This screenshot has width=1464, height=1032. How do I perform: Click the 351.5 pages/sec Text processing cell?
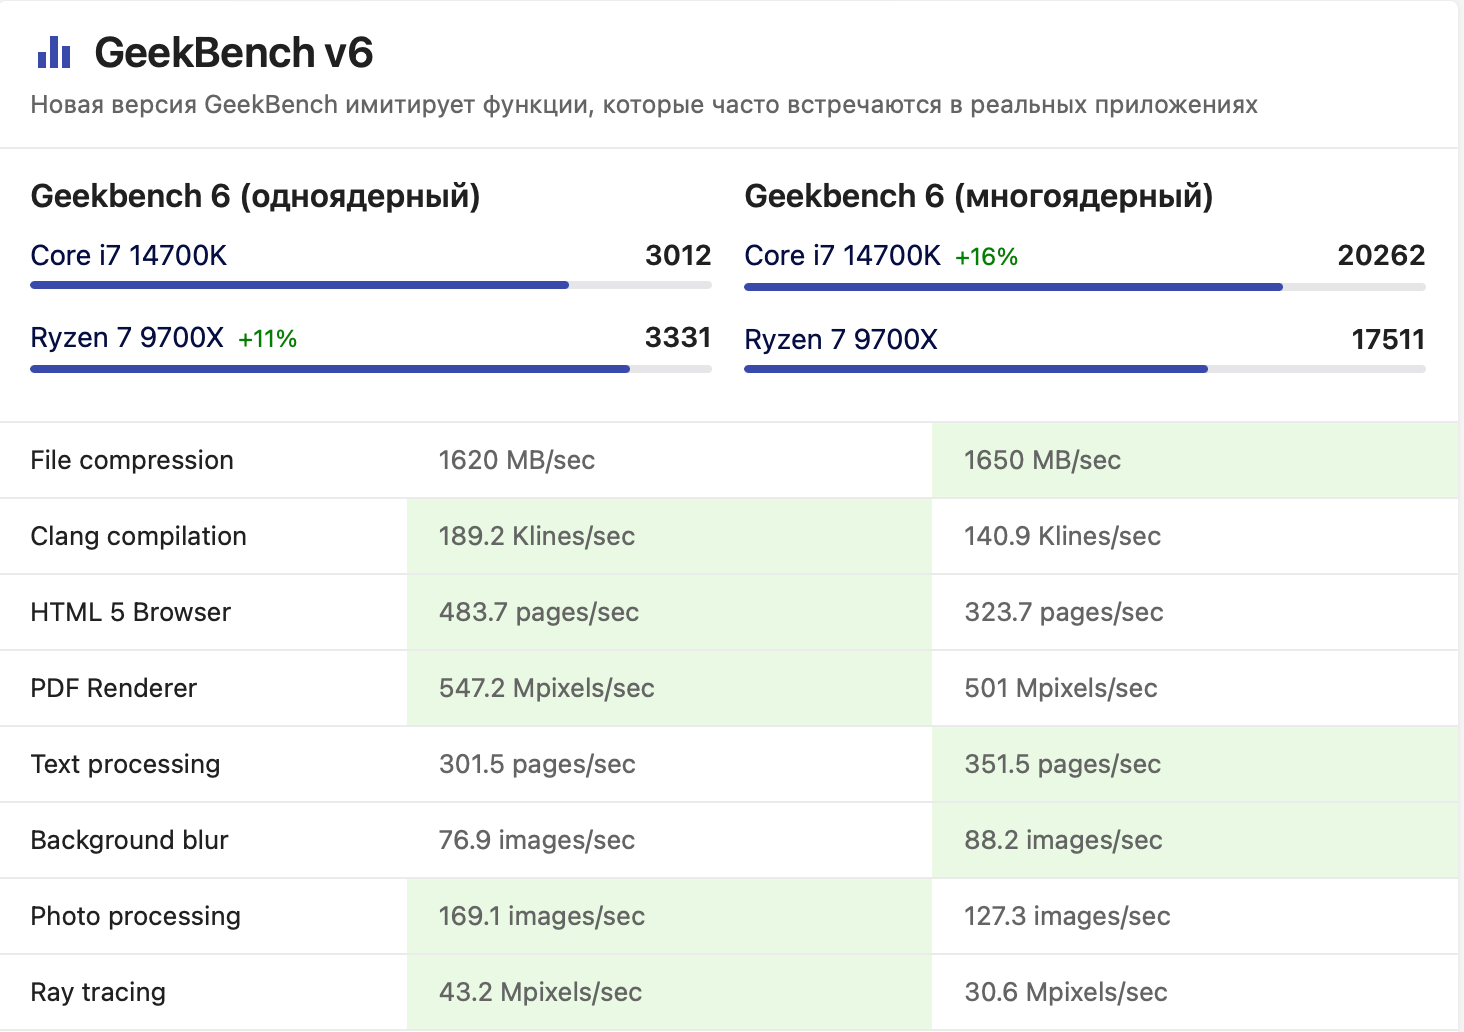point(1062,764)
